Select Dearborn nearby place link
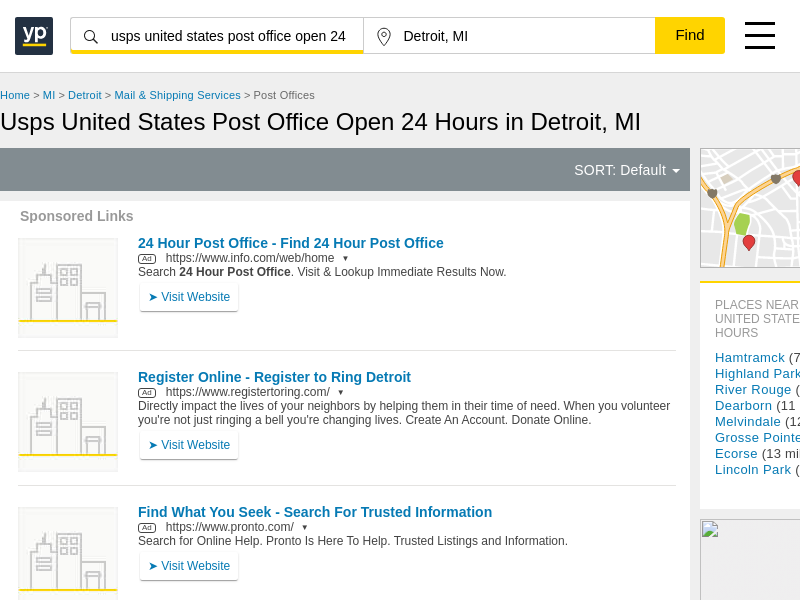 pos(743,406)
